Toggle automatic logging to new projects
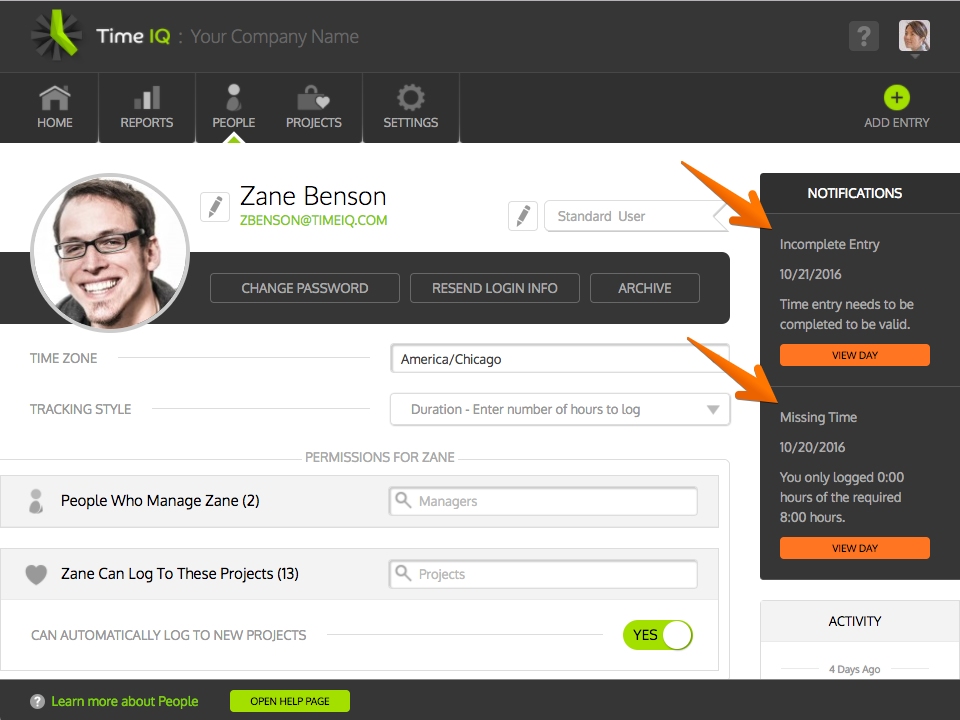 (x=658, y=635)
